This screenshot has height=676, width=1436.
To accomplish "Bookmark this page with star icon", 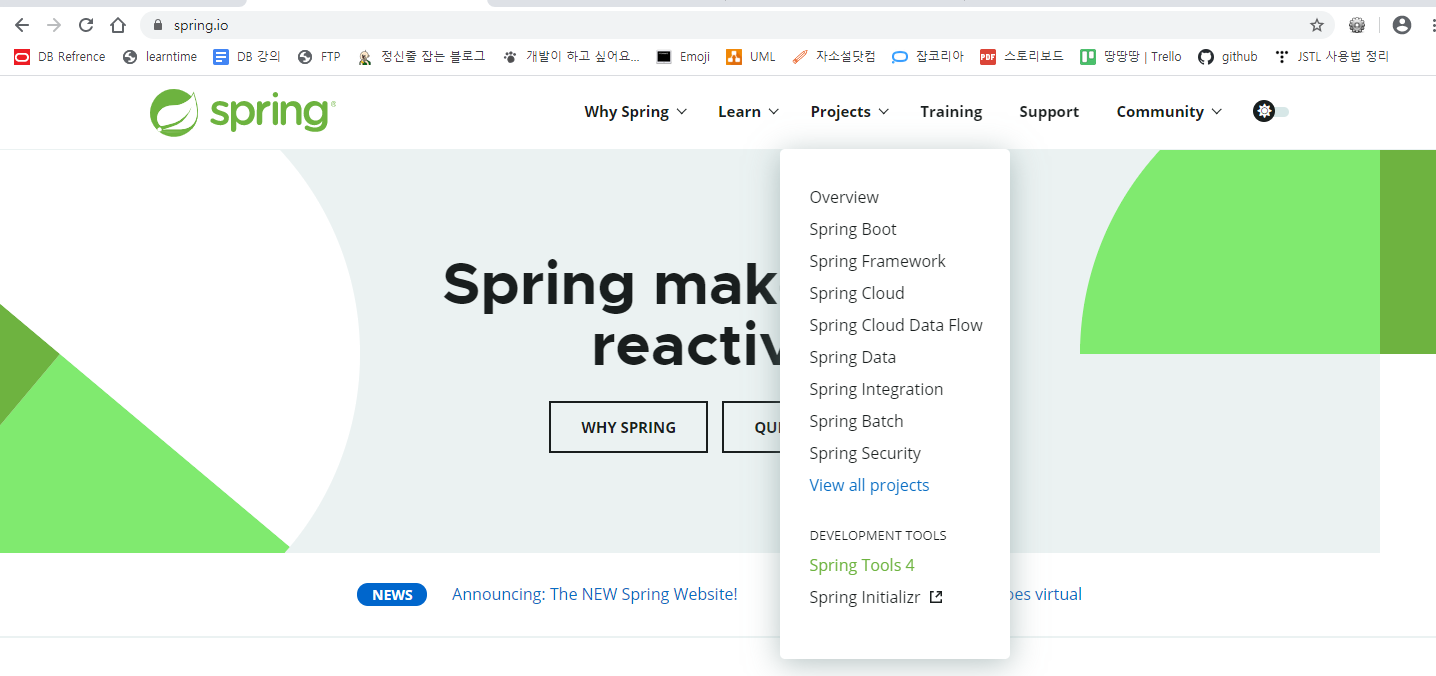I will [1317, 25].
